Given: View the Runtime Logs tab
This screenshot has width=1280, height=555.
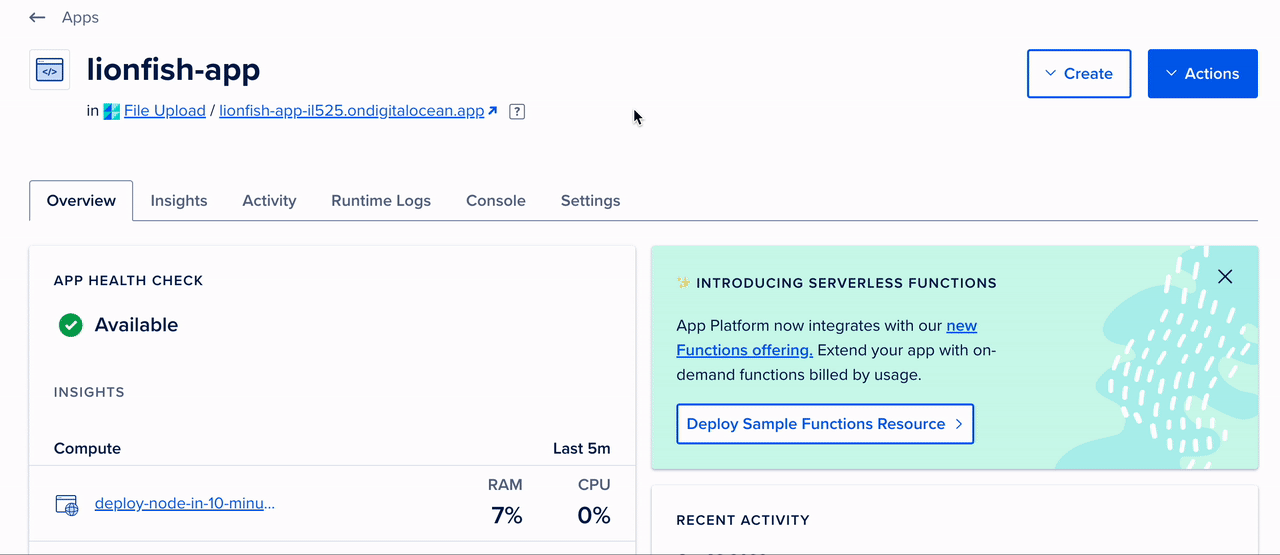Looking at the screenshot, I should [x=381, y=201].
